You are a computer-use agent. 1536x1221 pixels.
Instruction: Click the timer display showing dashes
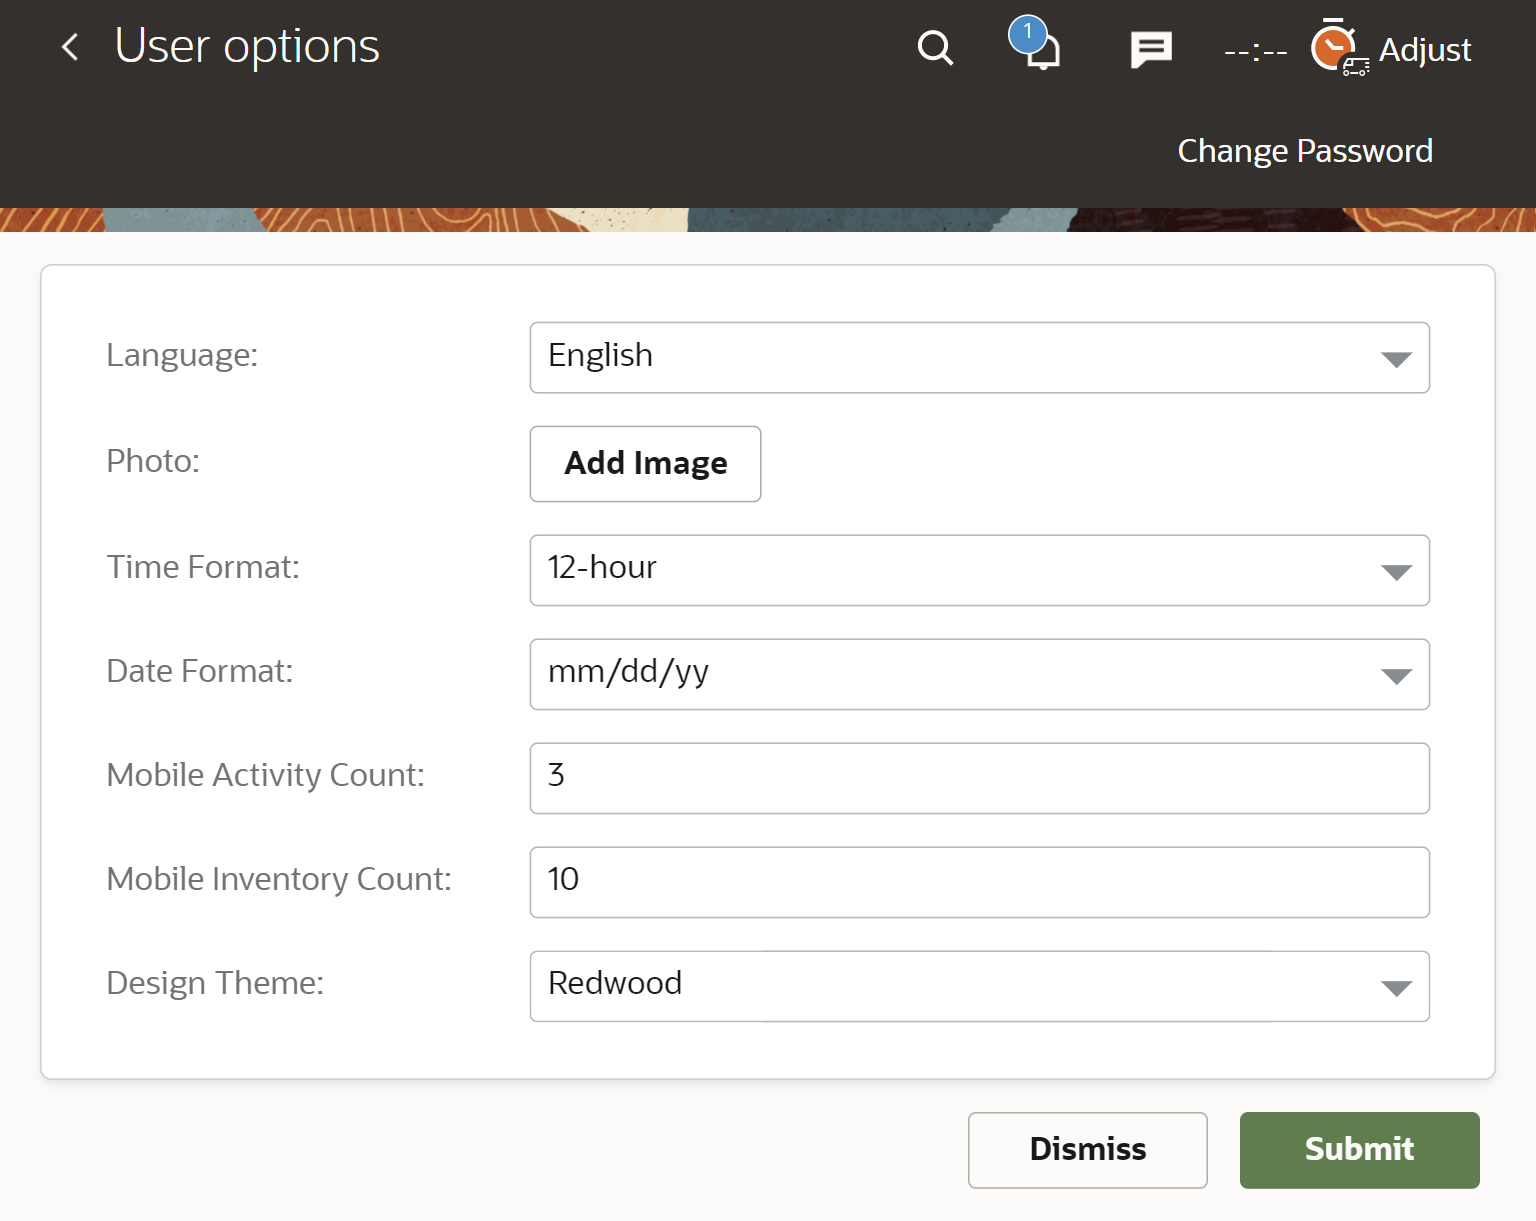coord(1255,51)
